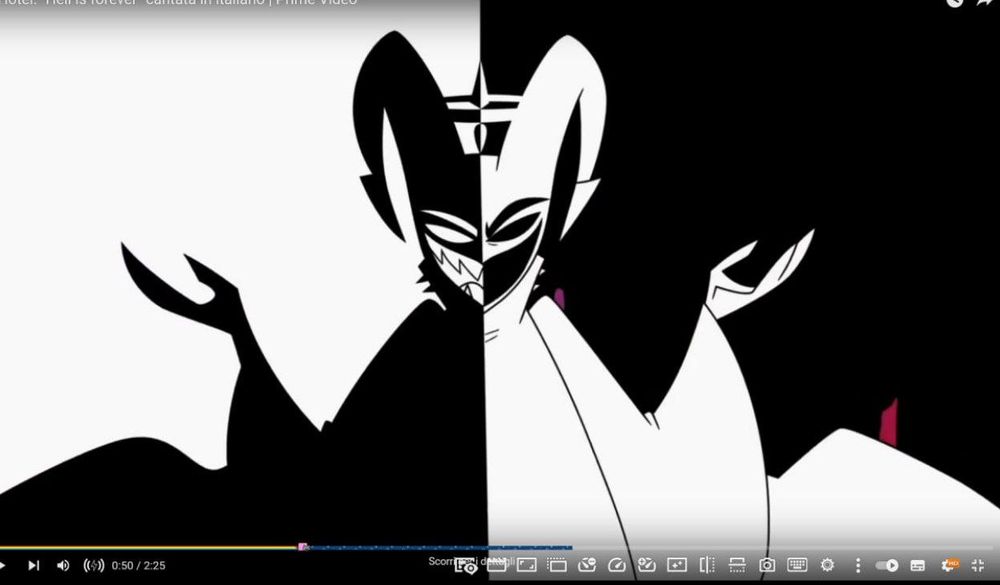Image resolution: width=1000 pixels, height=585 pixels.
Task: Click the rectangle with corner marks icon
Action: point(527,565)
